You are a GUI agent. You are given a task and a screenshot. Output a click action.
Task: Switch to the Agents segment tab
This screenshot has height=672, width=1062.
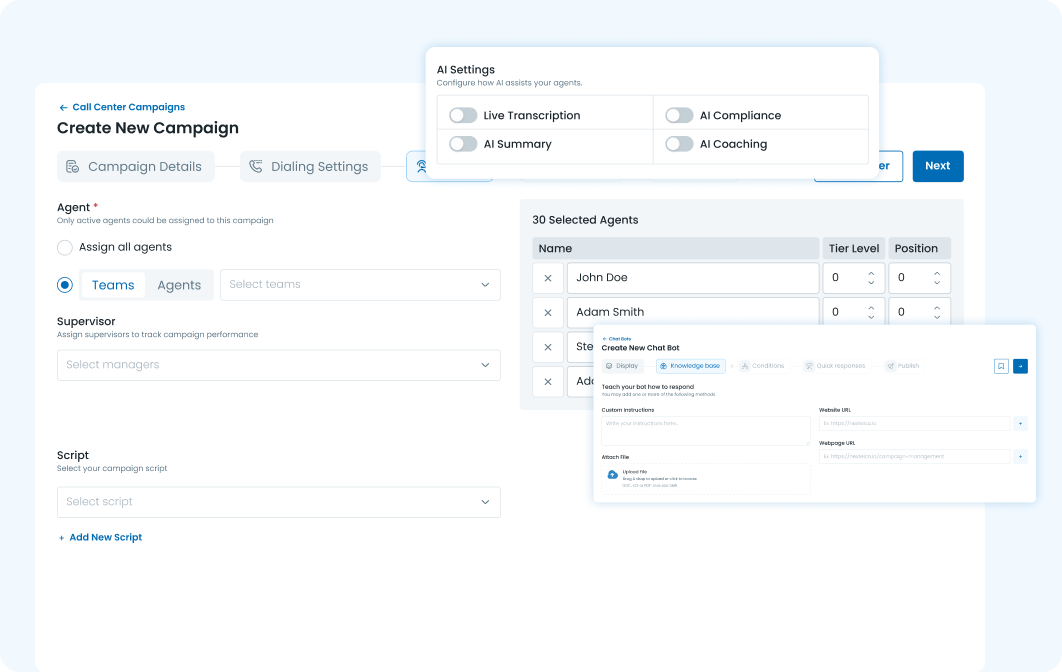(x=179, y=285)
